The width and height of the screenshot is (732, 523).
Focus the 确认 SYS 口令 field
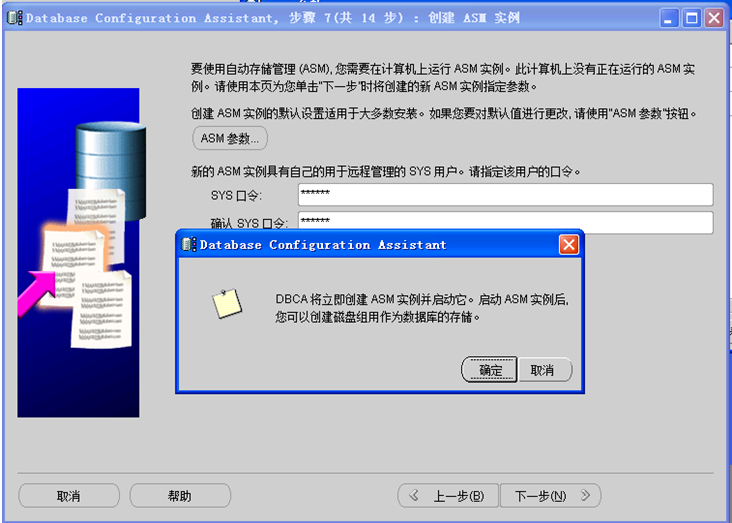pos(506,221)
